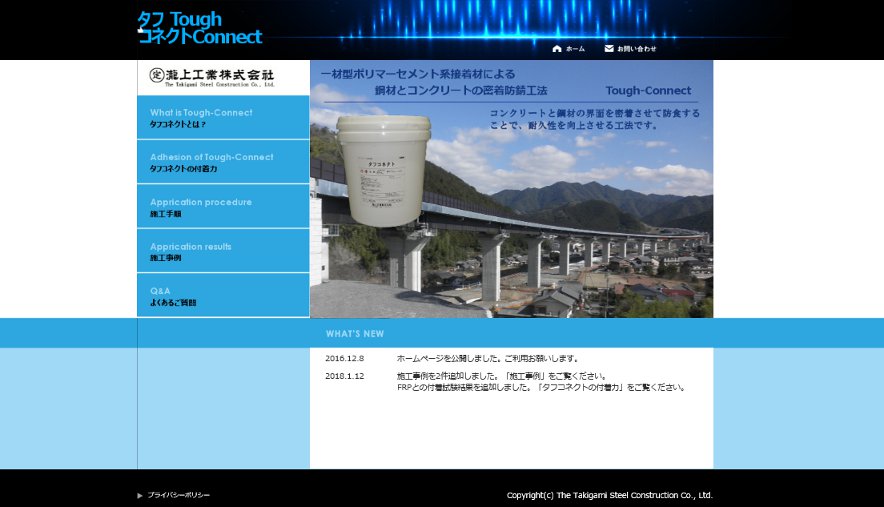The height and width of the screenshot is (507, 884).
Task: Click the Tough Connect site logo
Action: (200, 28)
